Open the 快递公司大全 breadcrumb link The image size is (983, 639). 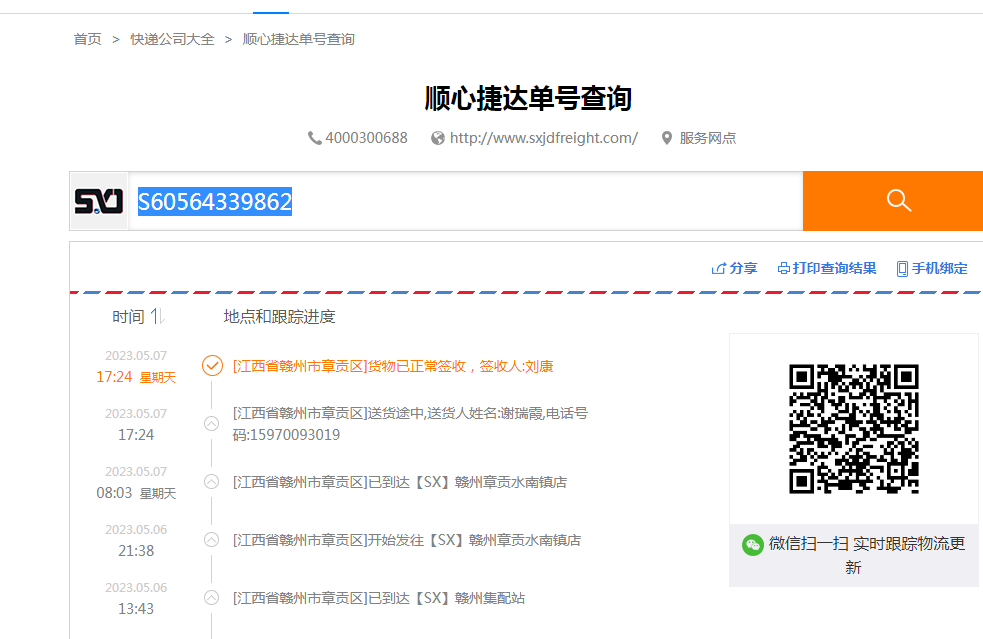[x=172, y=40]
